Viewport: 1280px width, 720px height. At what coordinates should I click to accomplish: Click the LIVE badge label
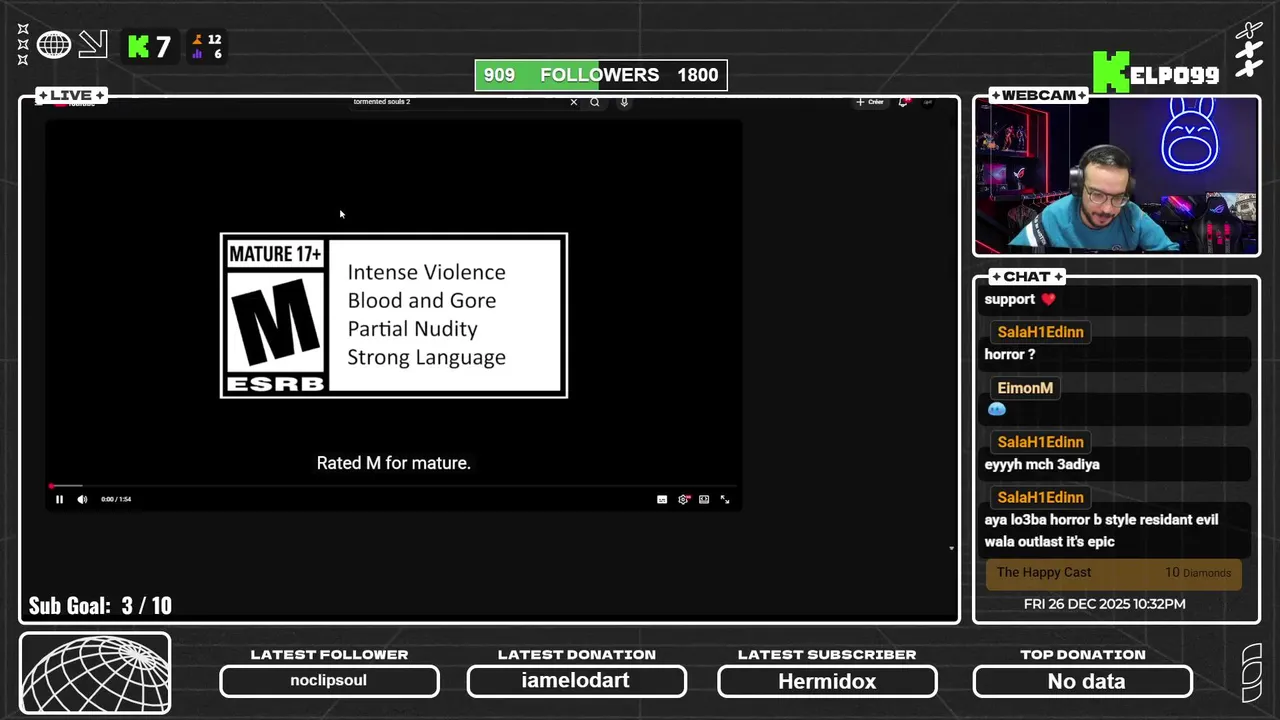point(71,96)
